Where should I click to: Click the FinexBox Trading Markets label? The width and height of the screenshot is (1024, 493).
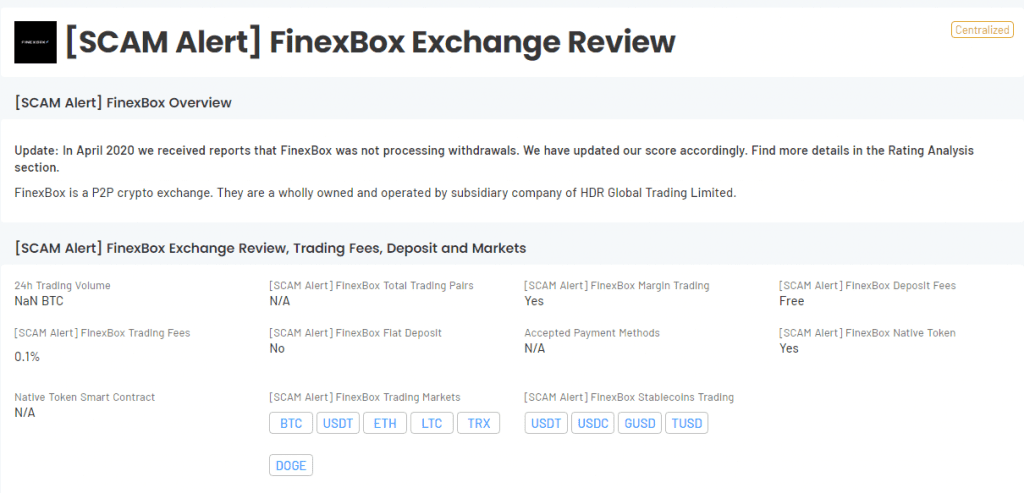[x=364, y=397]
